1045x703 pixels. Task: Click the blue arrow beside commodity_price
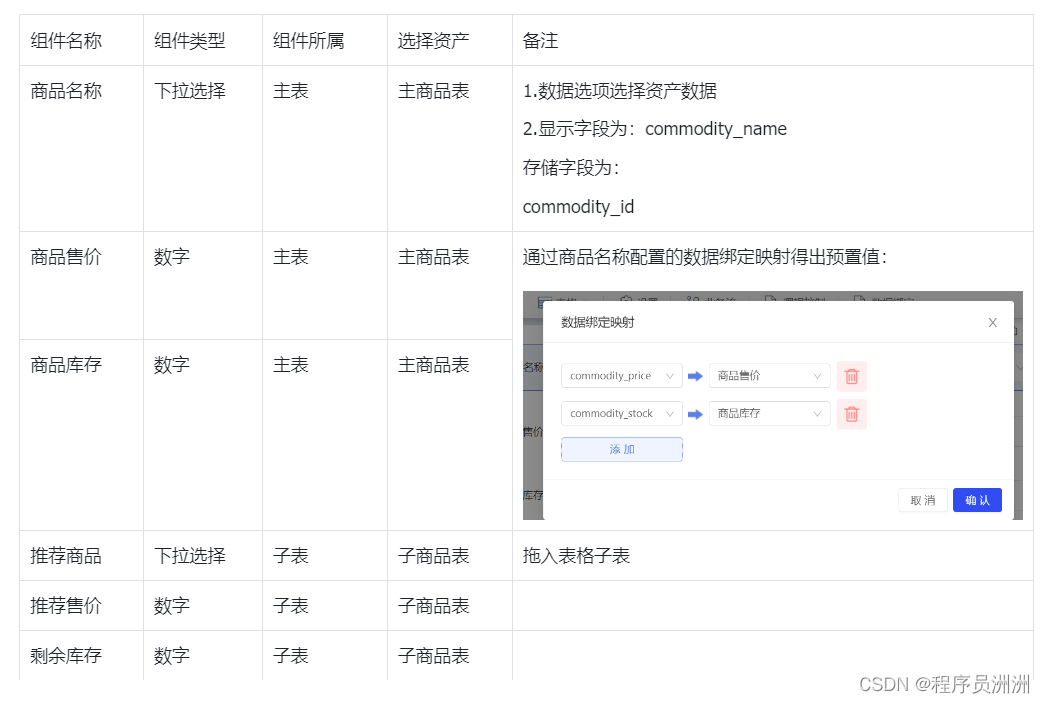point(696,376)
